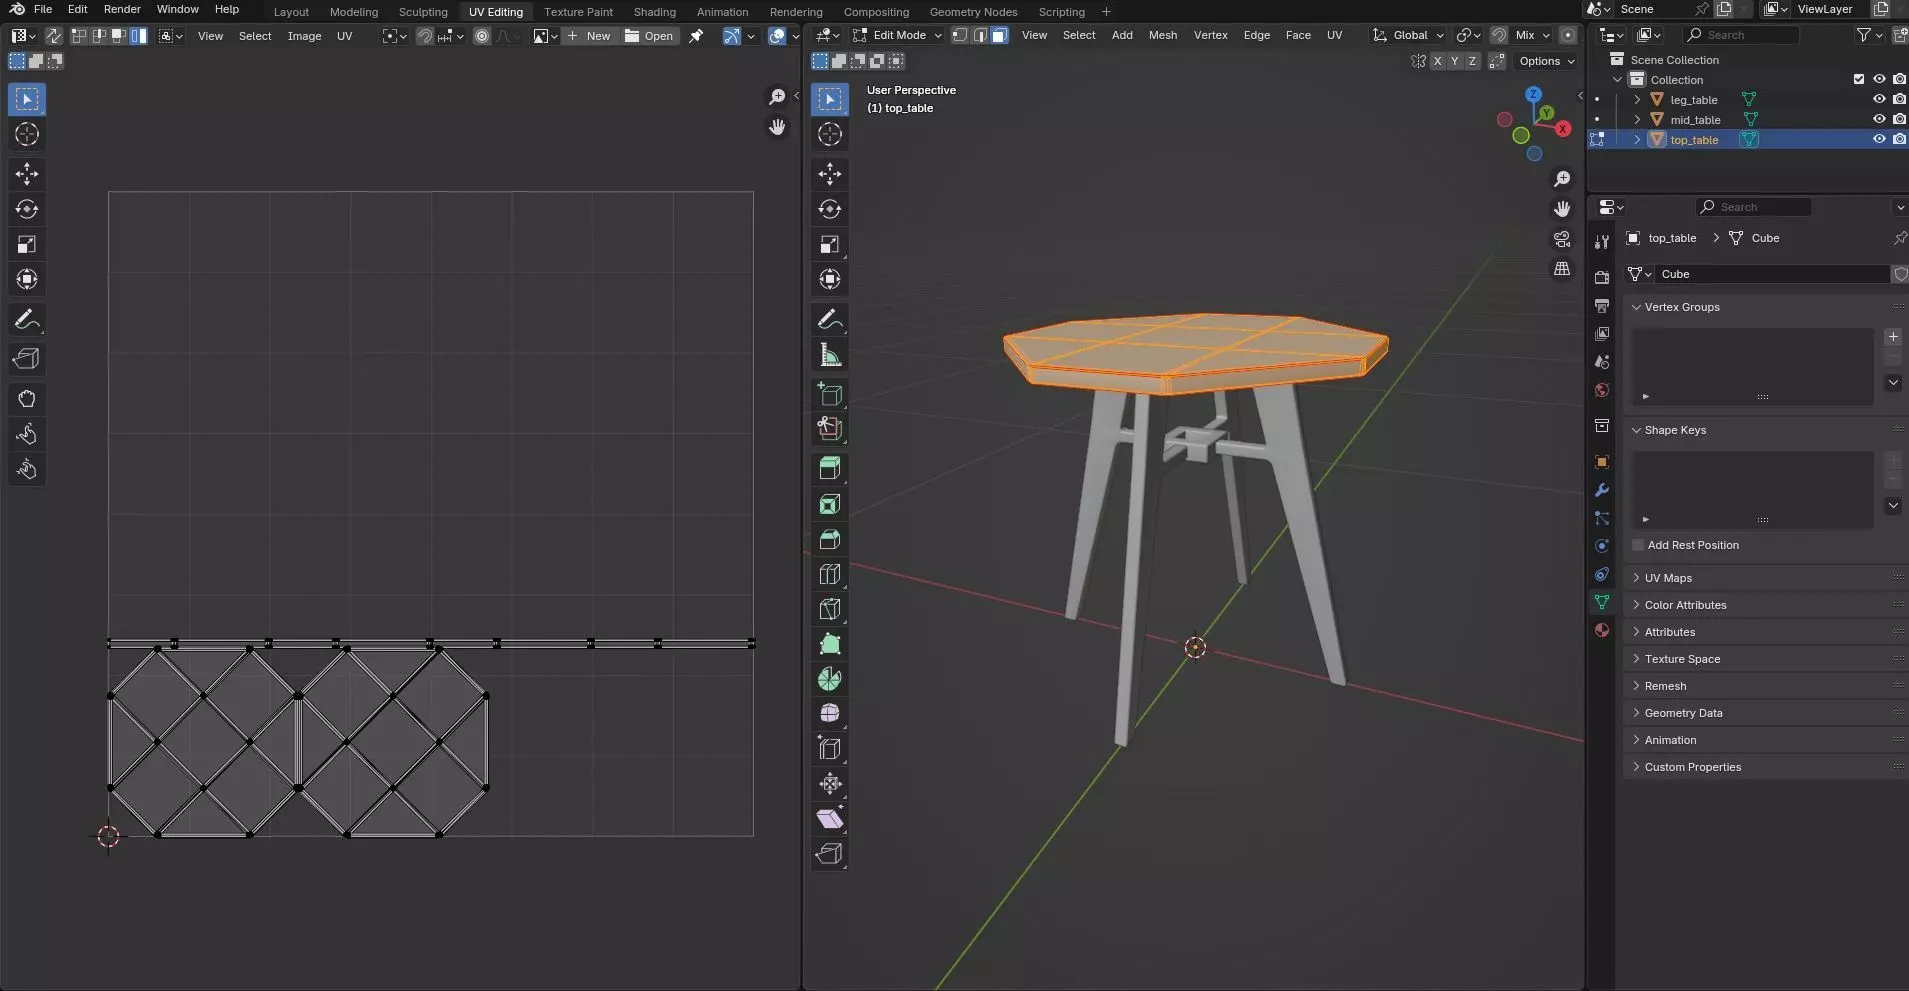Click the camera view icon in viewport

pyautogui.click(x=1562, y=239)
